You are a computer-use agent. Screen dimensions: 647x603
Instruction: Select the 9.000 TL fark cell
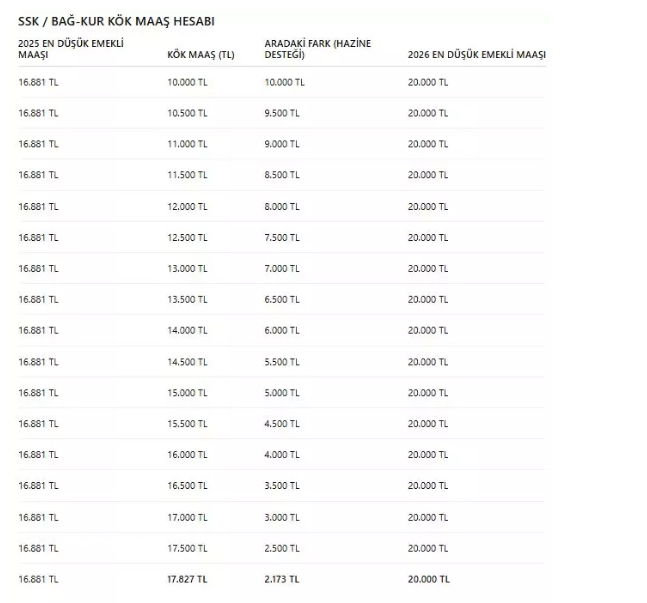(x=282, y=144)
